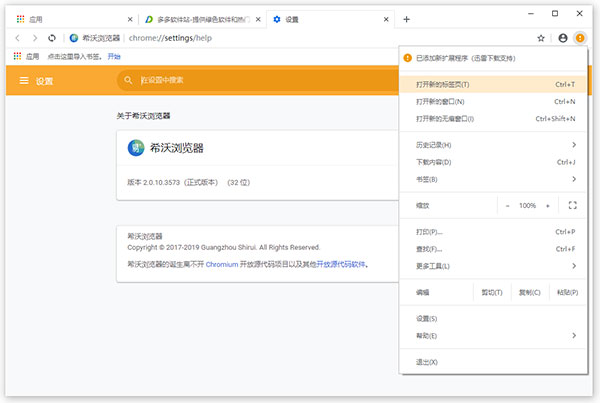Open the settings hamburger menu

(x=24, y=81)
